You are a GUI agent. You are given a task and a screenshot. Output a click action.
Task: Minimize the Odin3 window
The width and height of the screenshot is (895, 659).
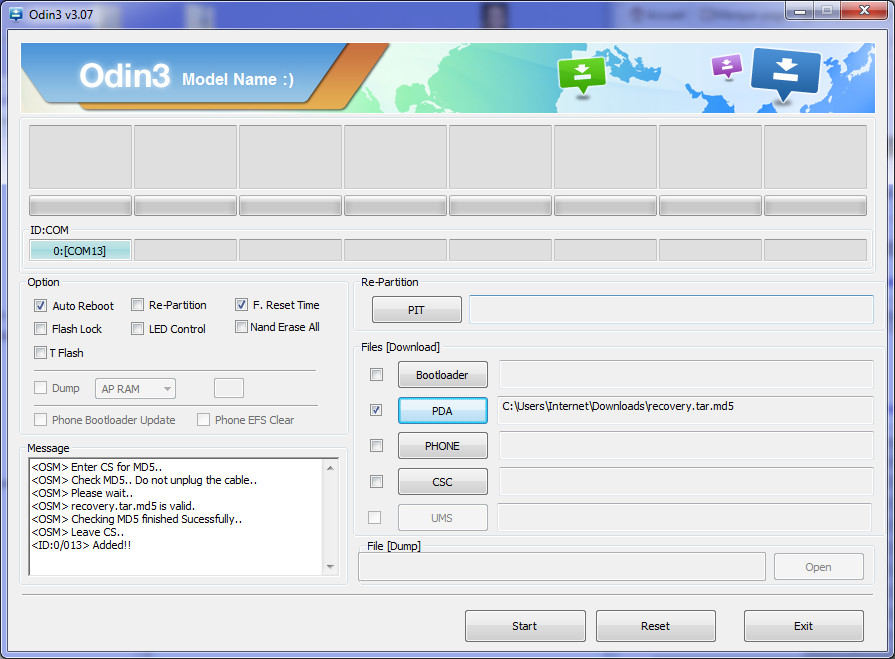(800, 10)
